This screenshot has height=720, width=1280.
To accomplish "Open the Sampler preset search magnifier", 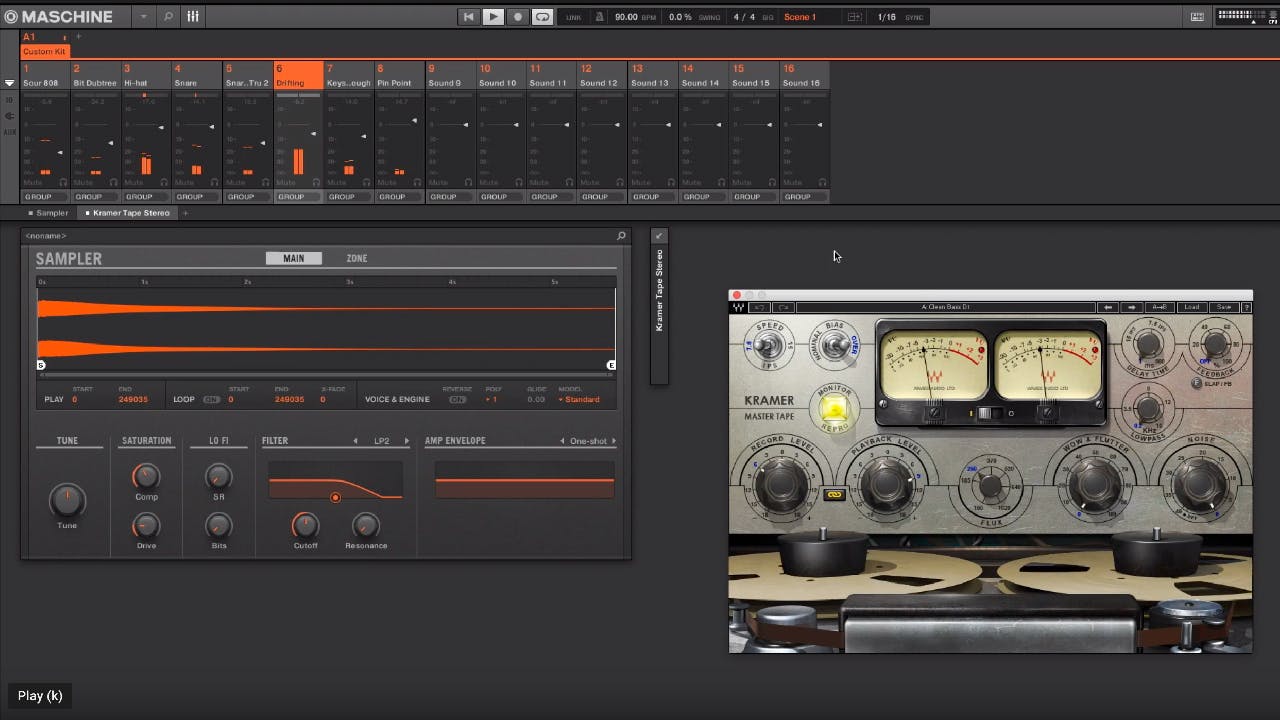I will [621, 236].
